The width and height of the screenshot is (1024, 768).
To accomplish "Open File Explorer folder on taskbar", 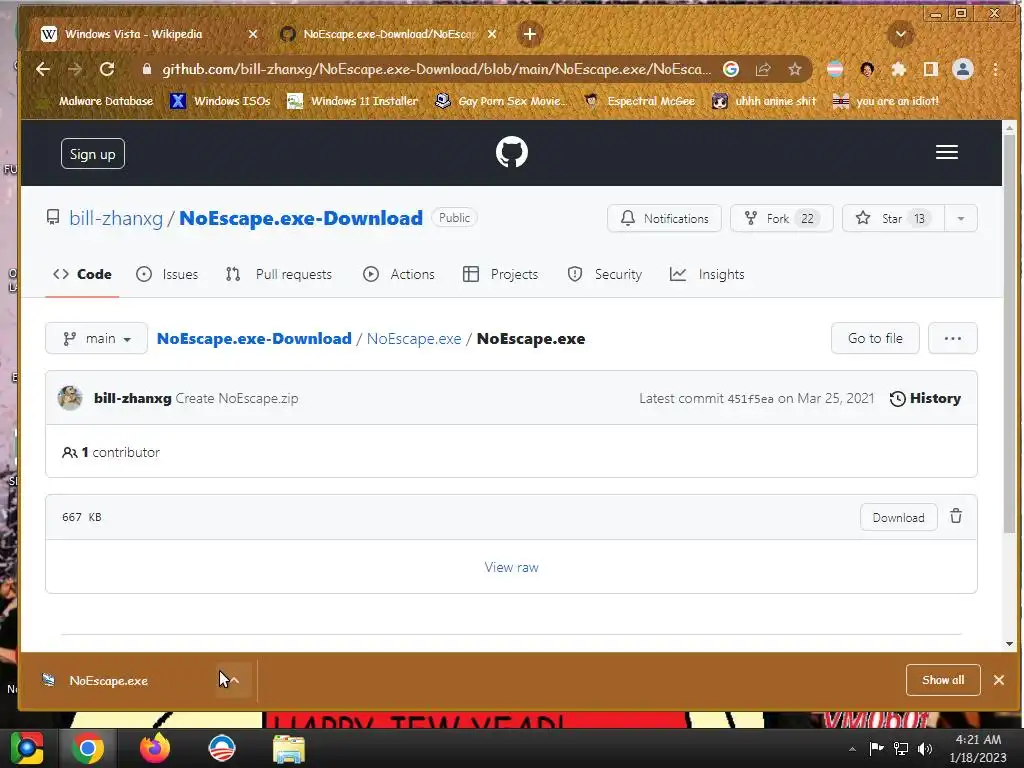I will (289, 749).
